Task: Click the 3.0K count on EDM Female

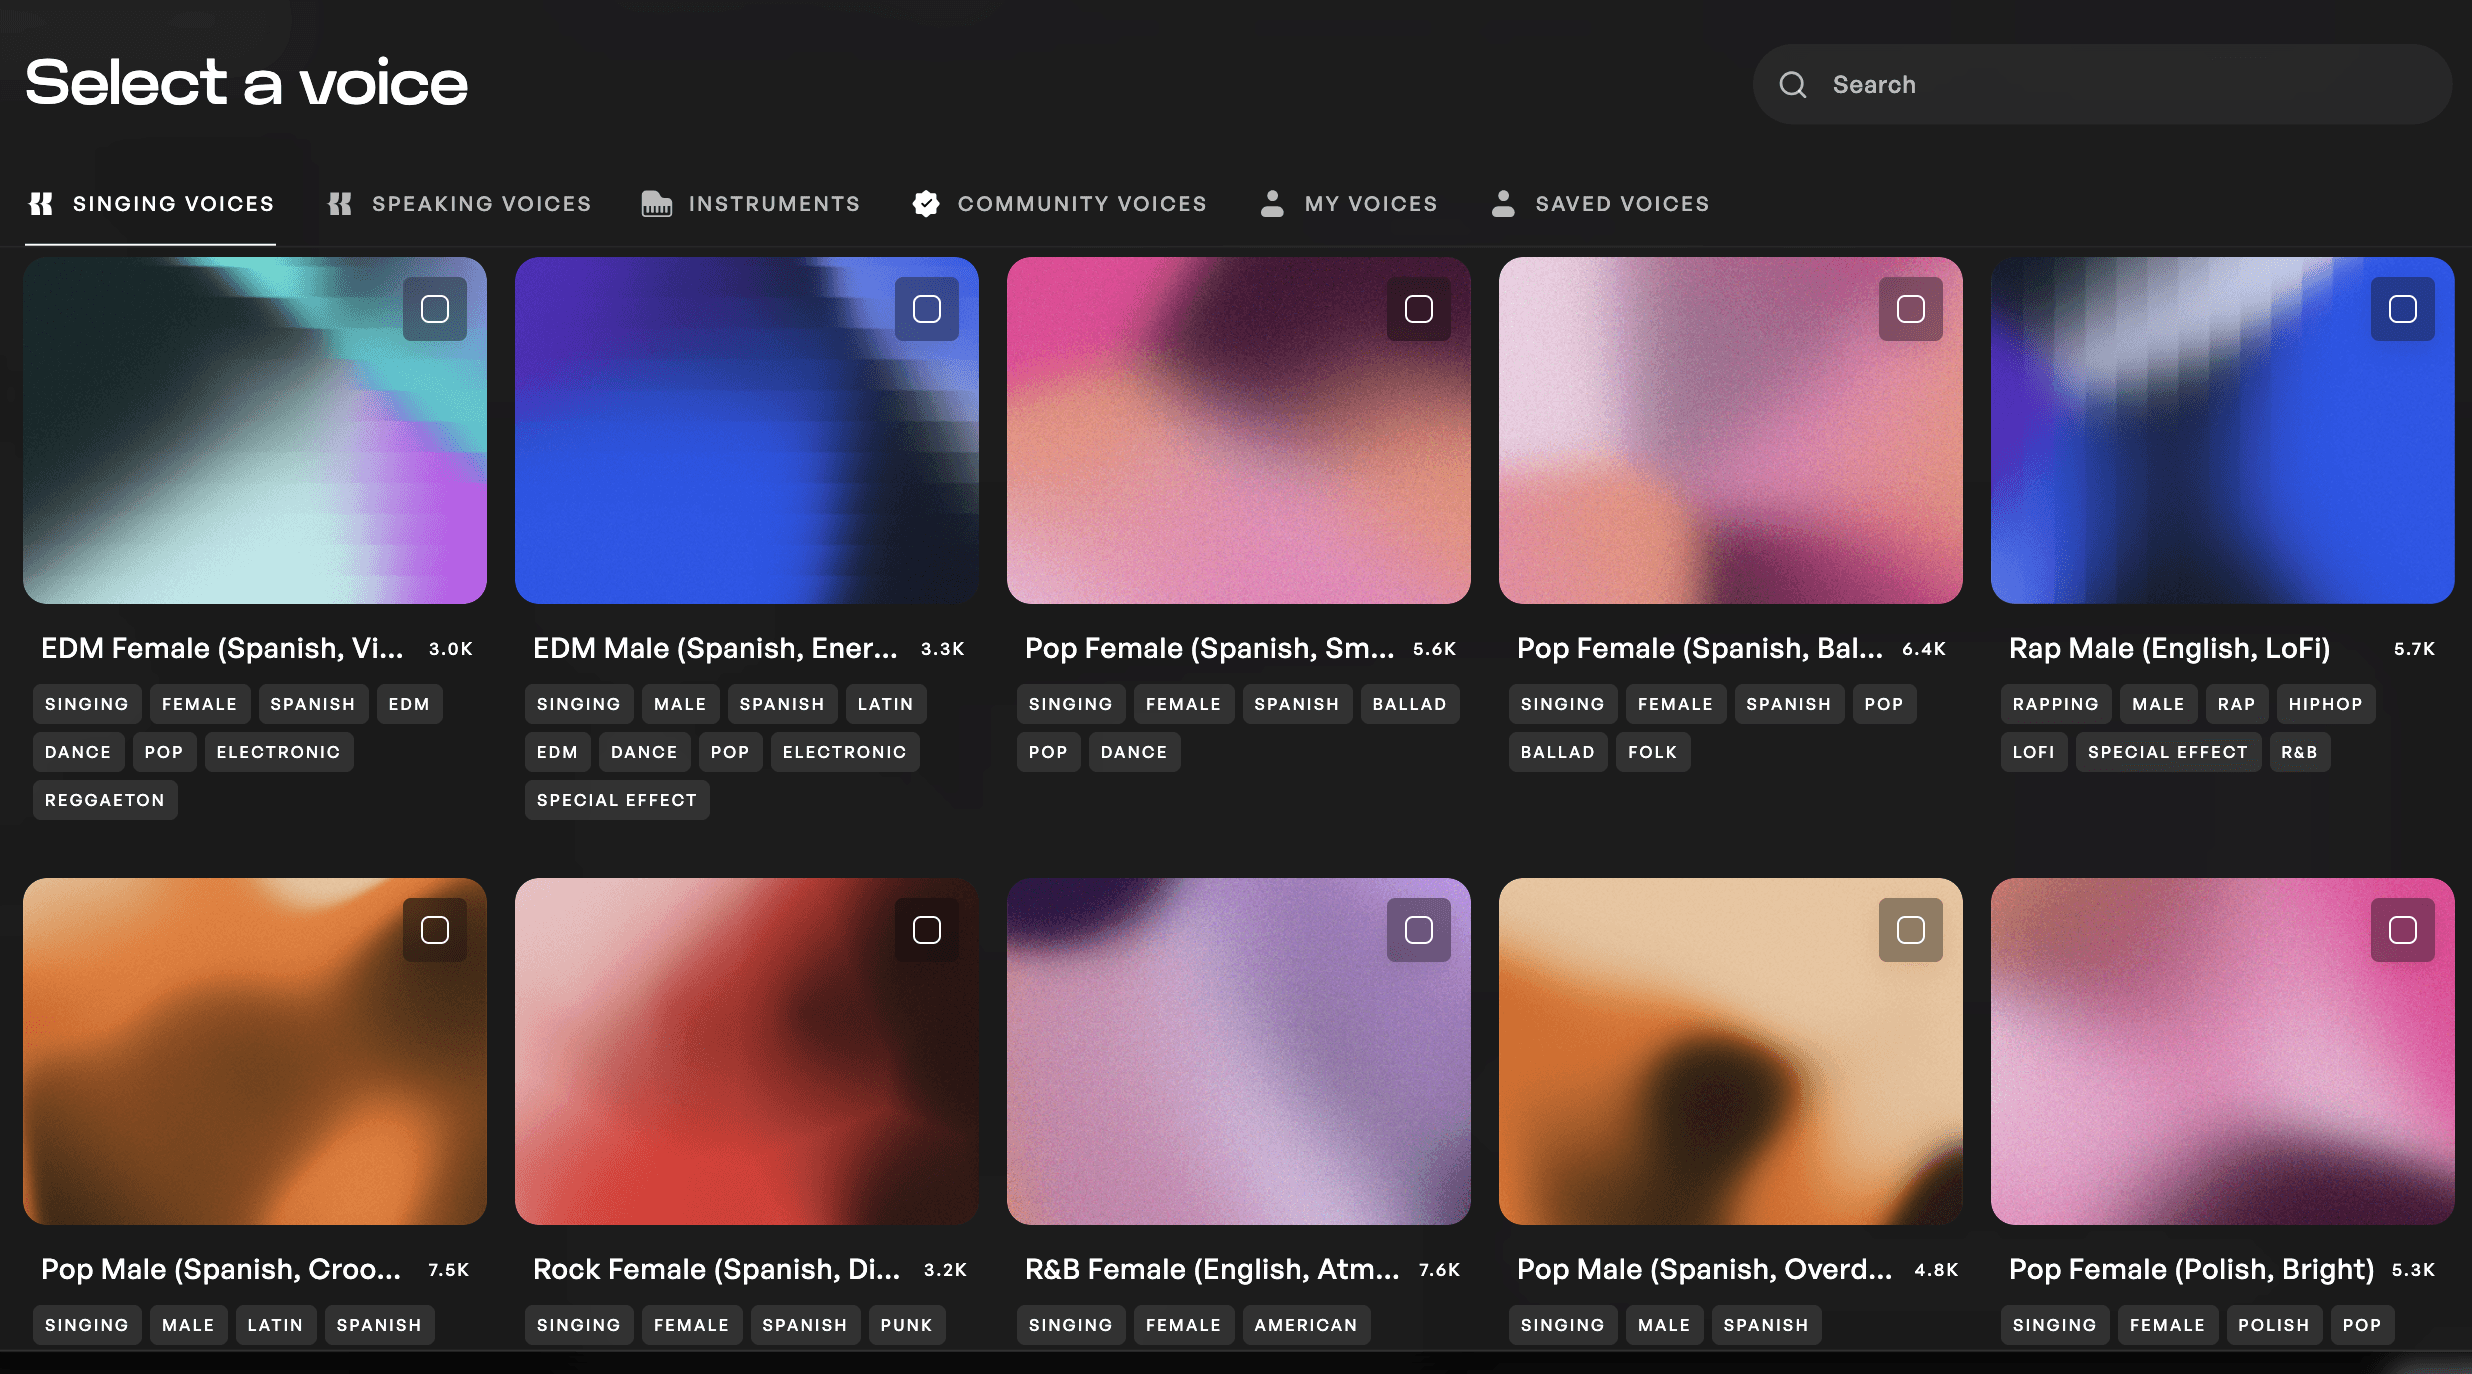Action: [451, 649]
